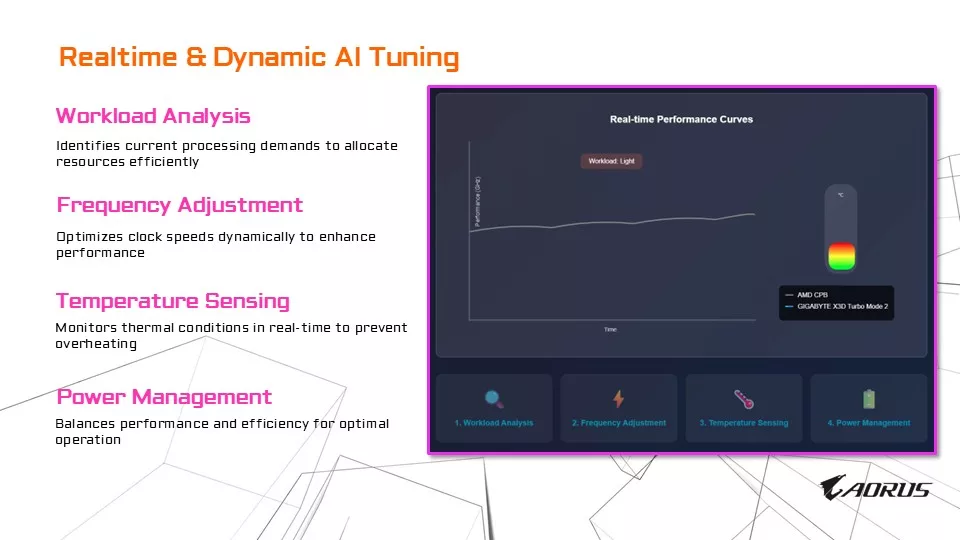
Task: Click the AORUS logo
Action: click(875, 488)
